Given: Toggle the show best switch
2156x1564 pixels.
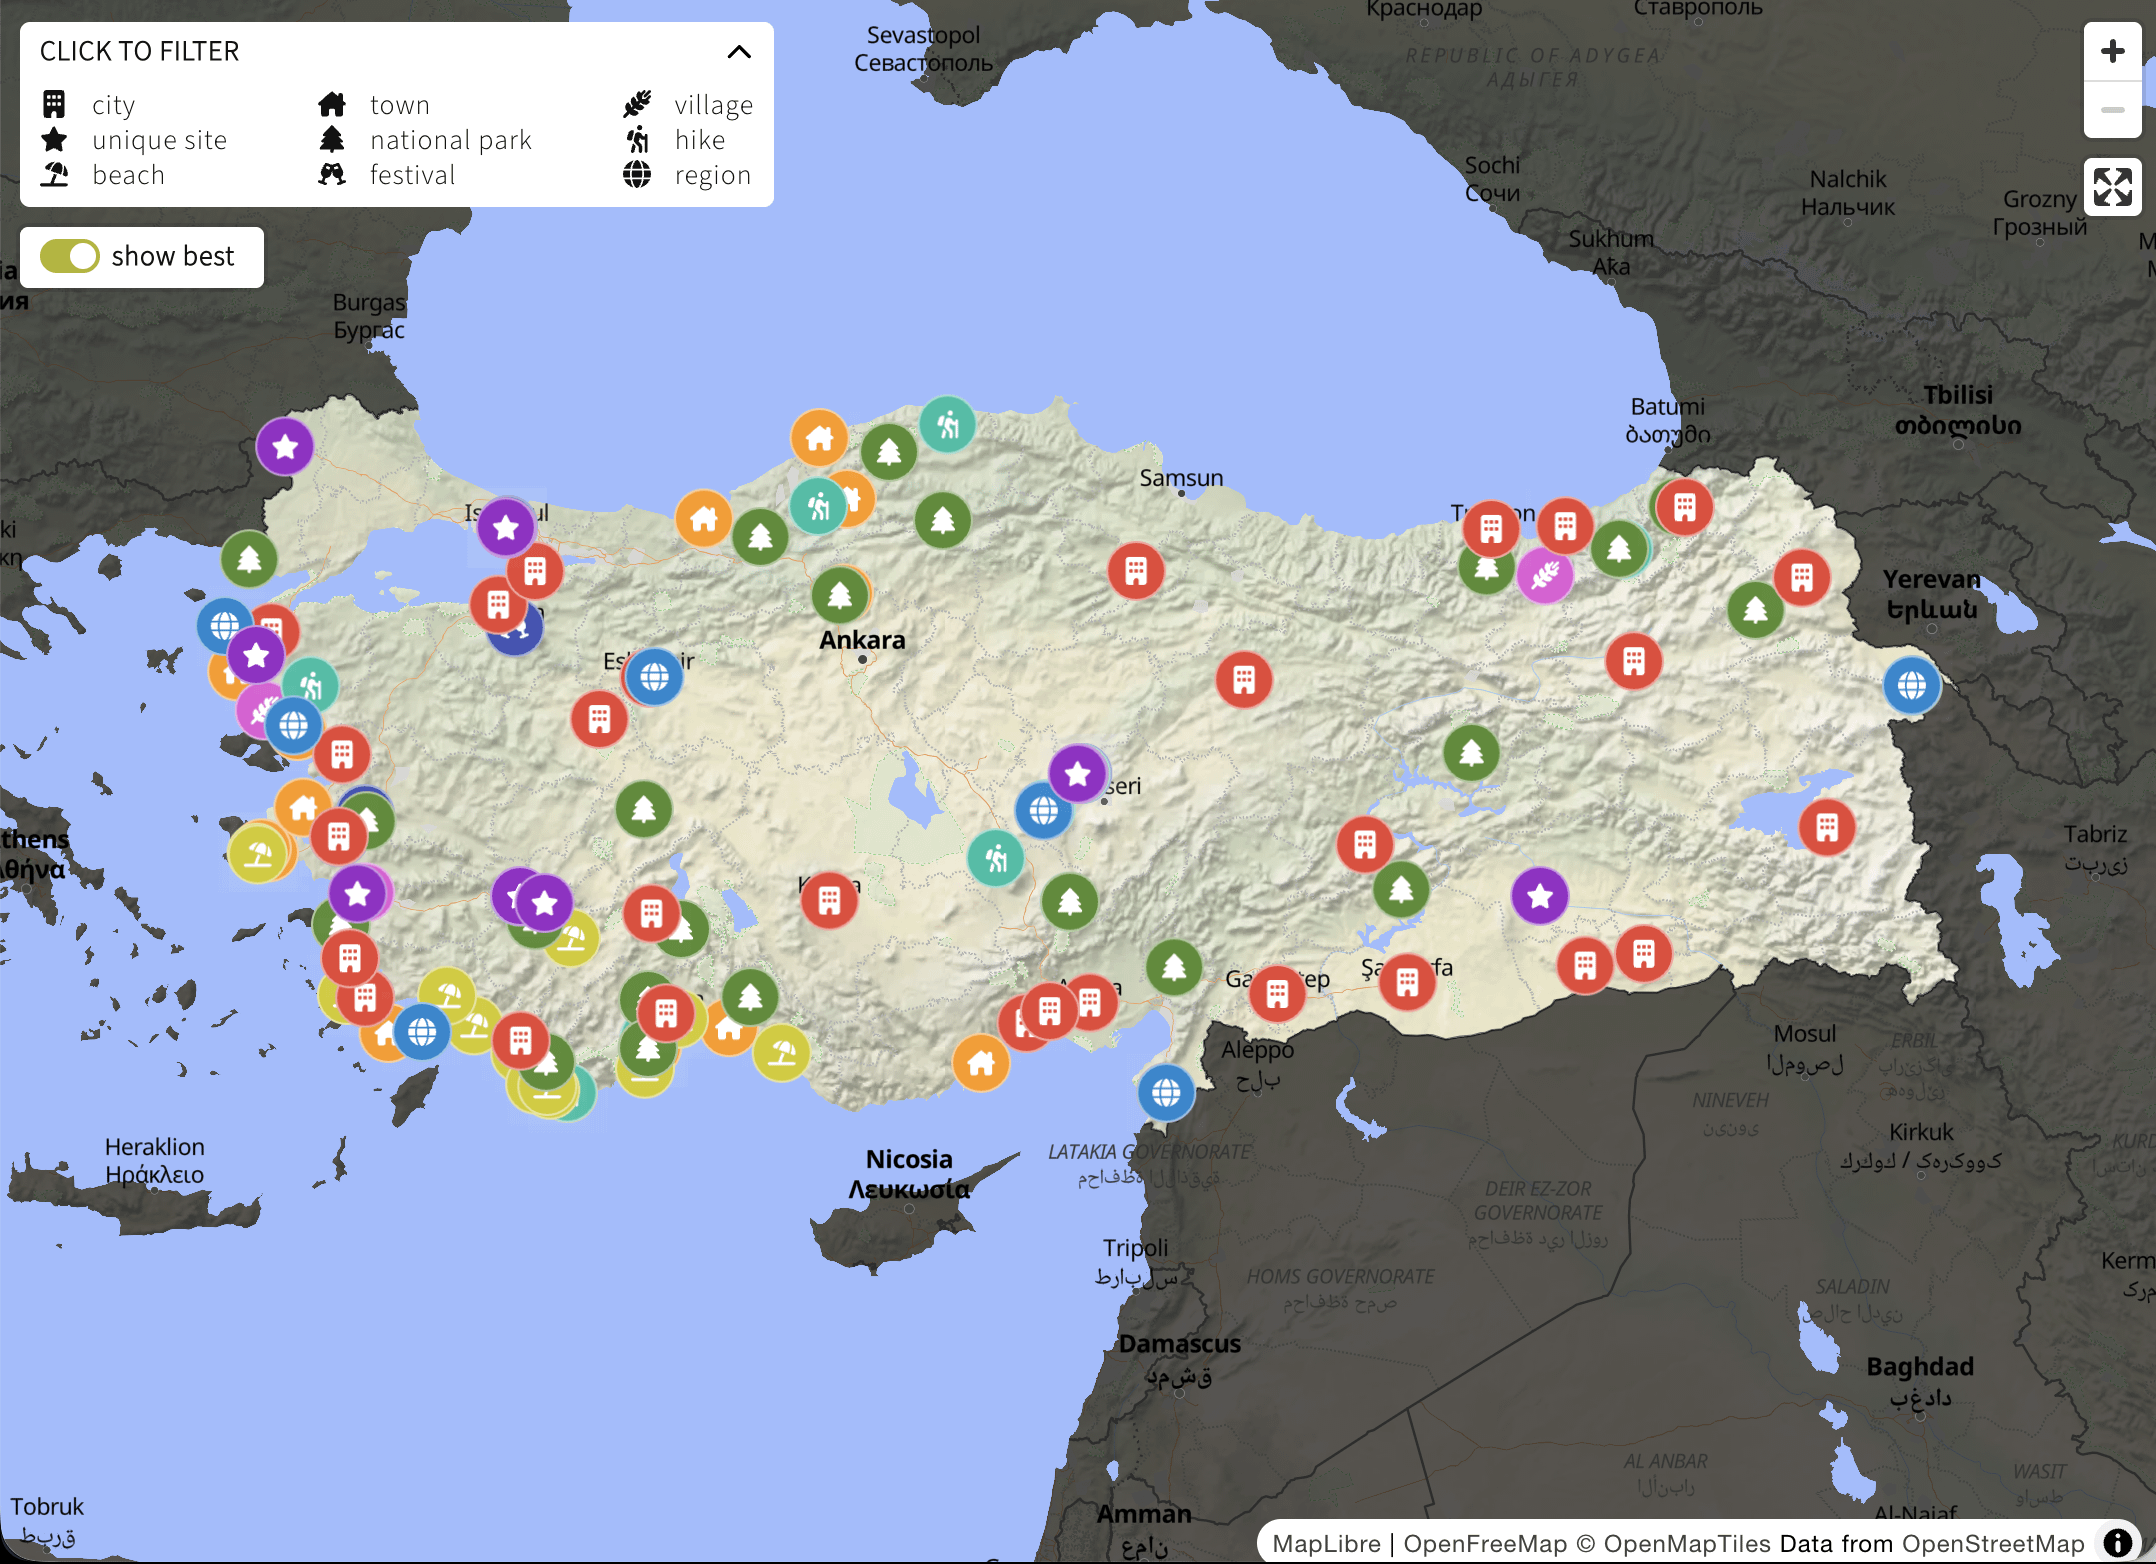Looking at the screenshot, I should point(70,256).
